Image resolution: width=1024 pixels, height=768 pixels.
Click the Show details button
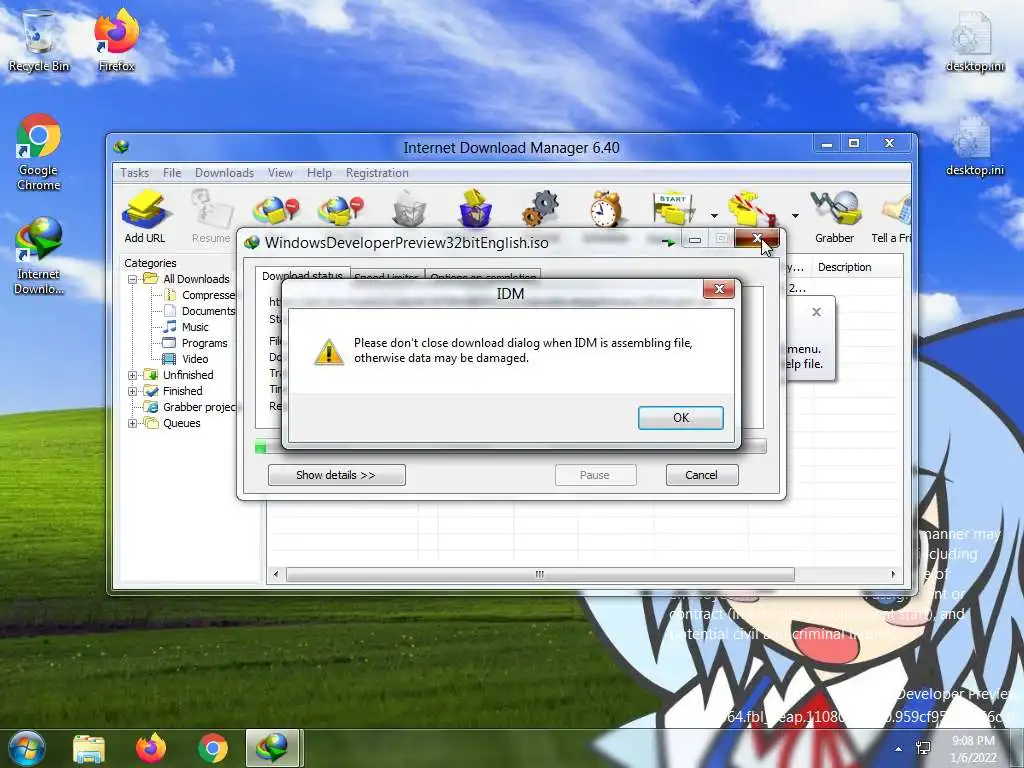(x=336, y=475)
